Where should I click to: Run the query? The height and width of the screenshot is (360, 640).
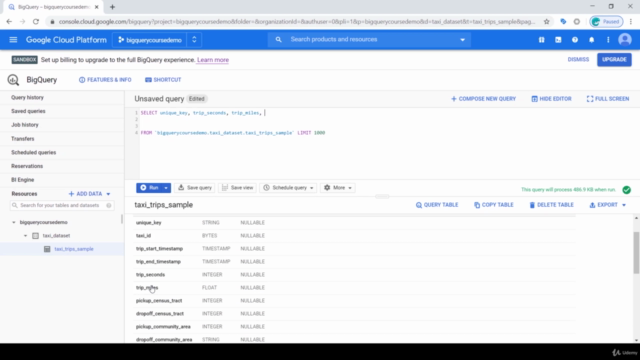tap(149, 188)
